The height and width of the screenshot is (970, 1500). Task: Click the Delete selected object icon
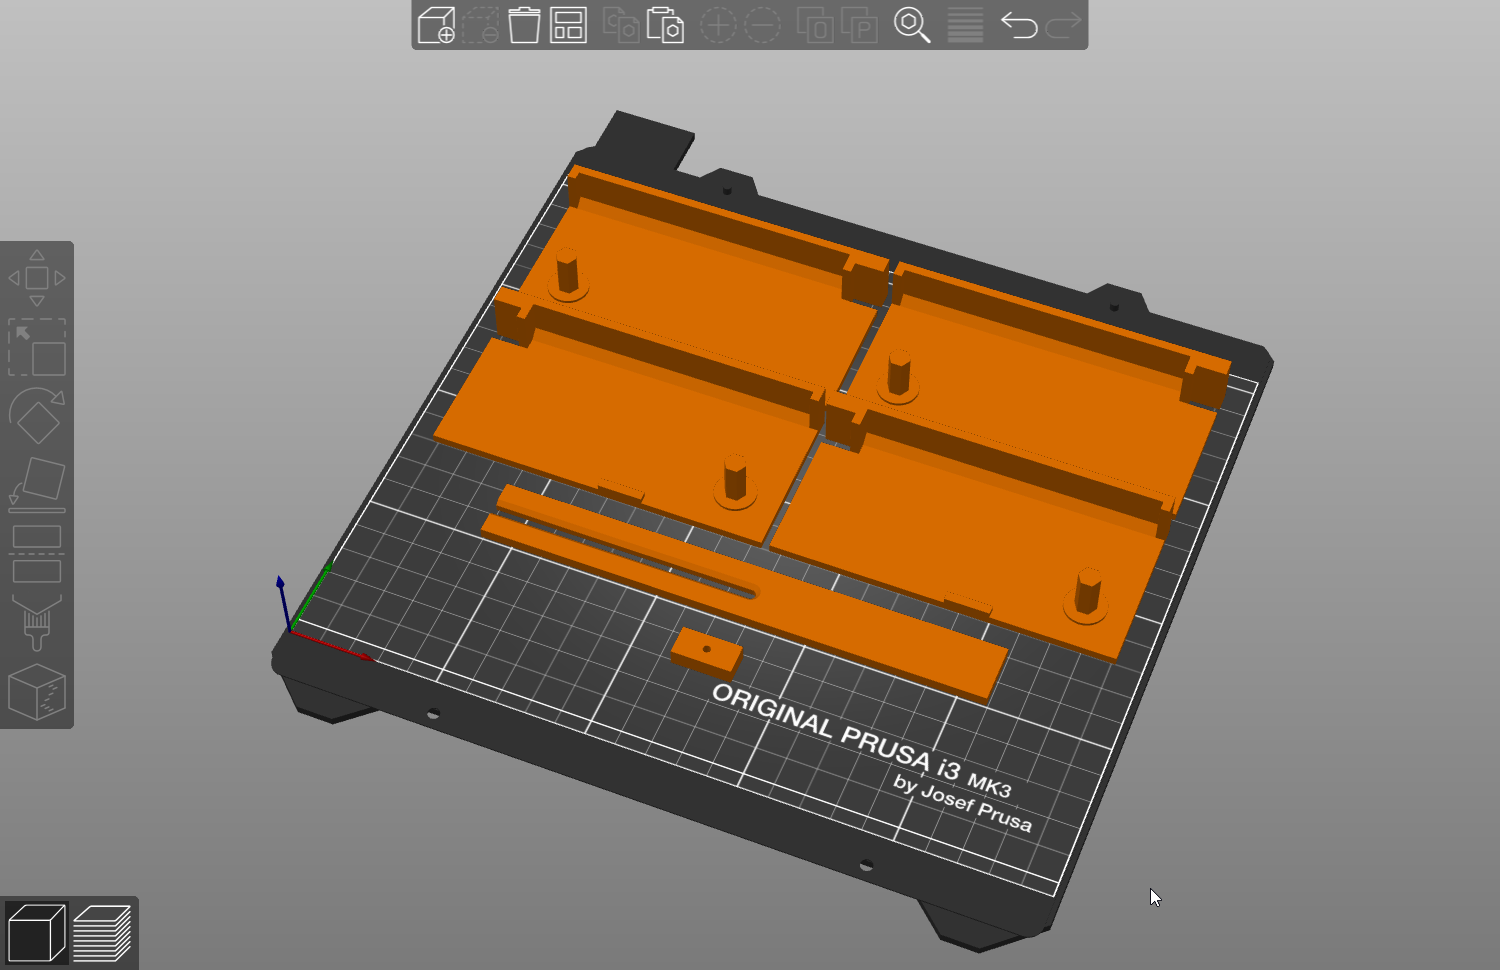(x=481, y=25)
